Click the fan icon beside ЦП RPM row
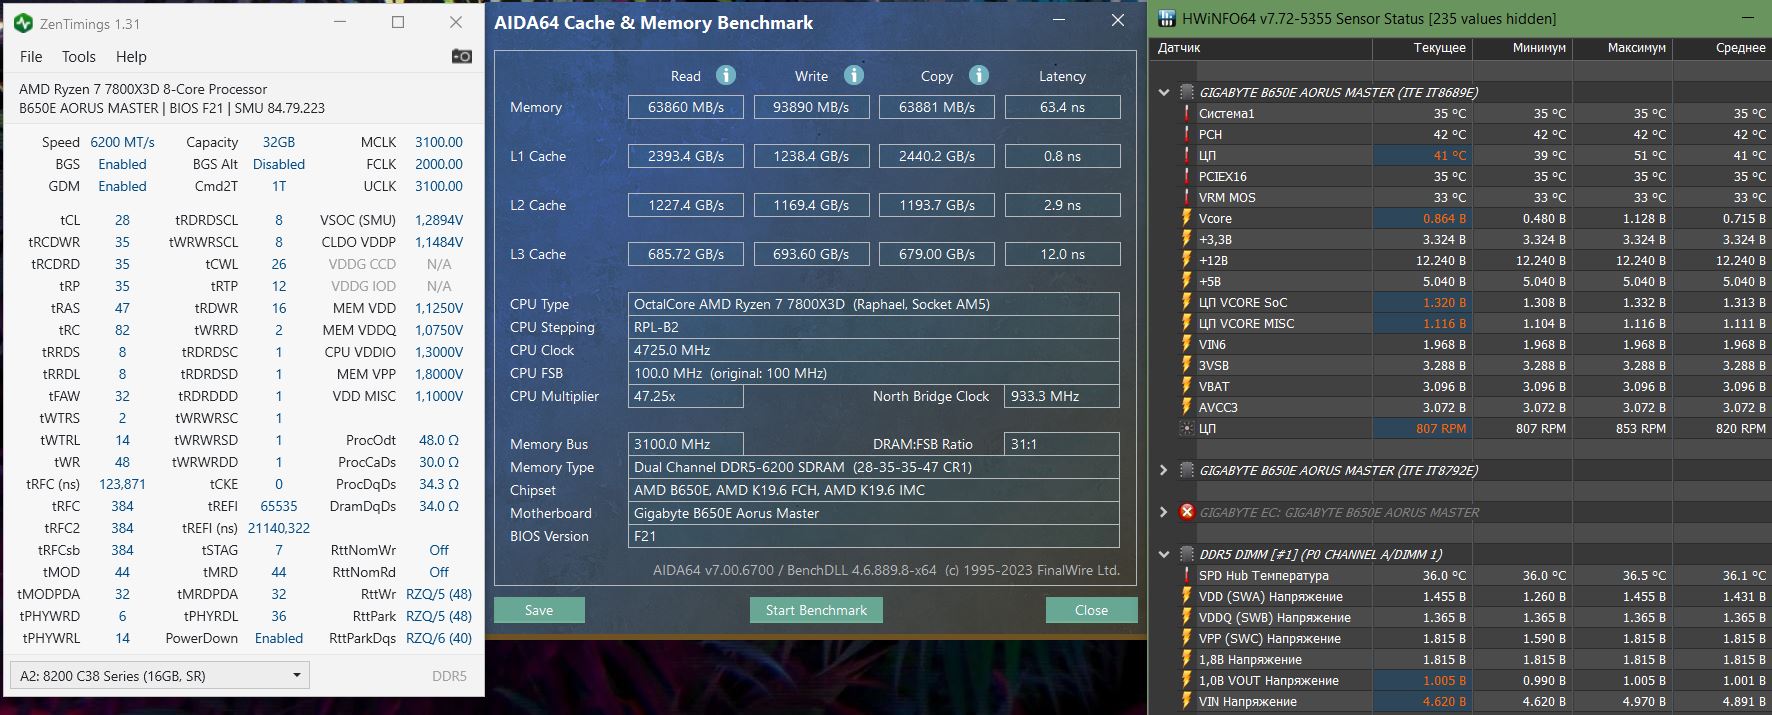1772x715 pixels. [1187, 428]
